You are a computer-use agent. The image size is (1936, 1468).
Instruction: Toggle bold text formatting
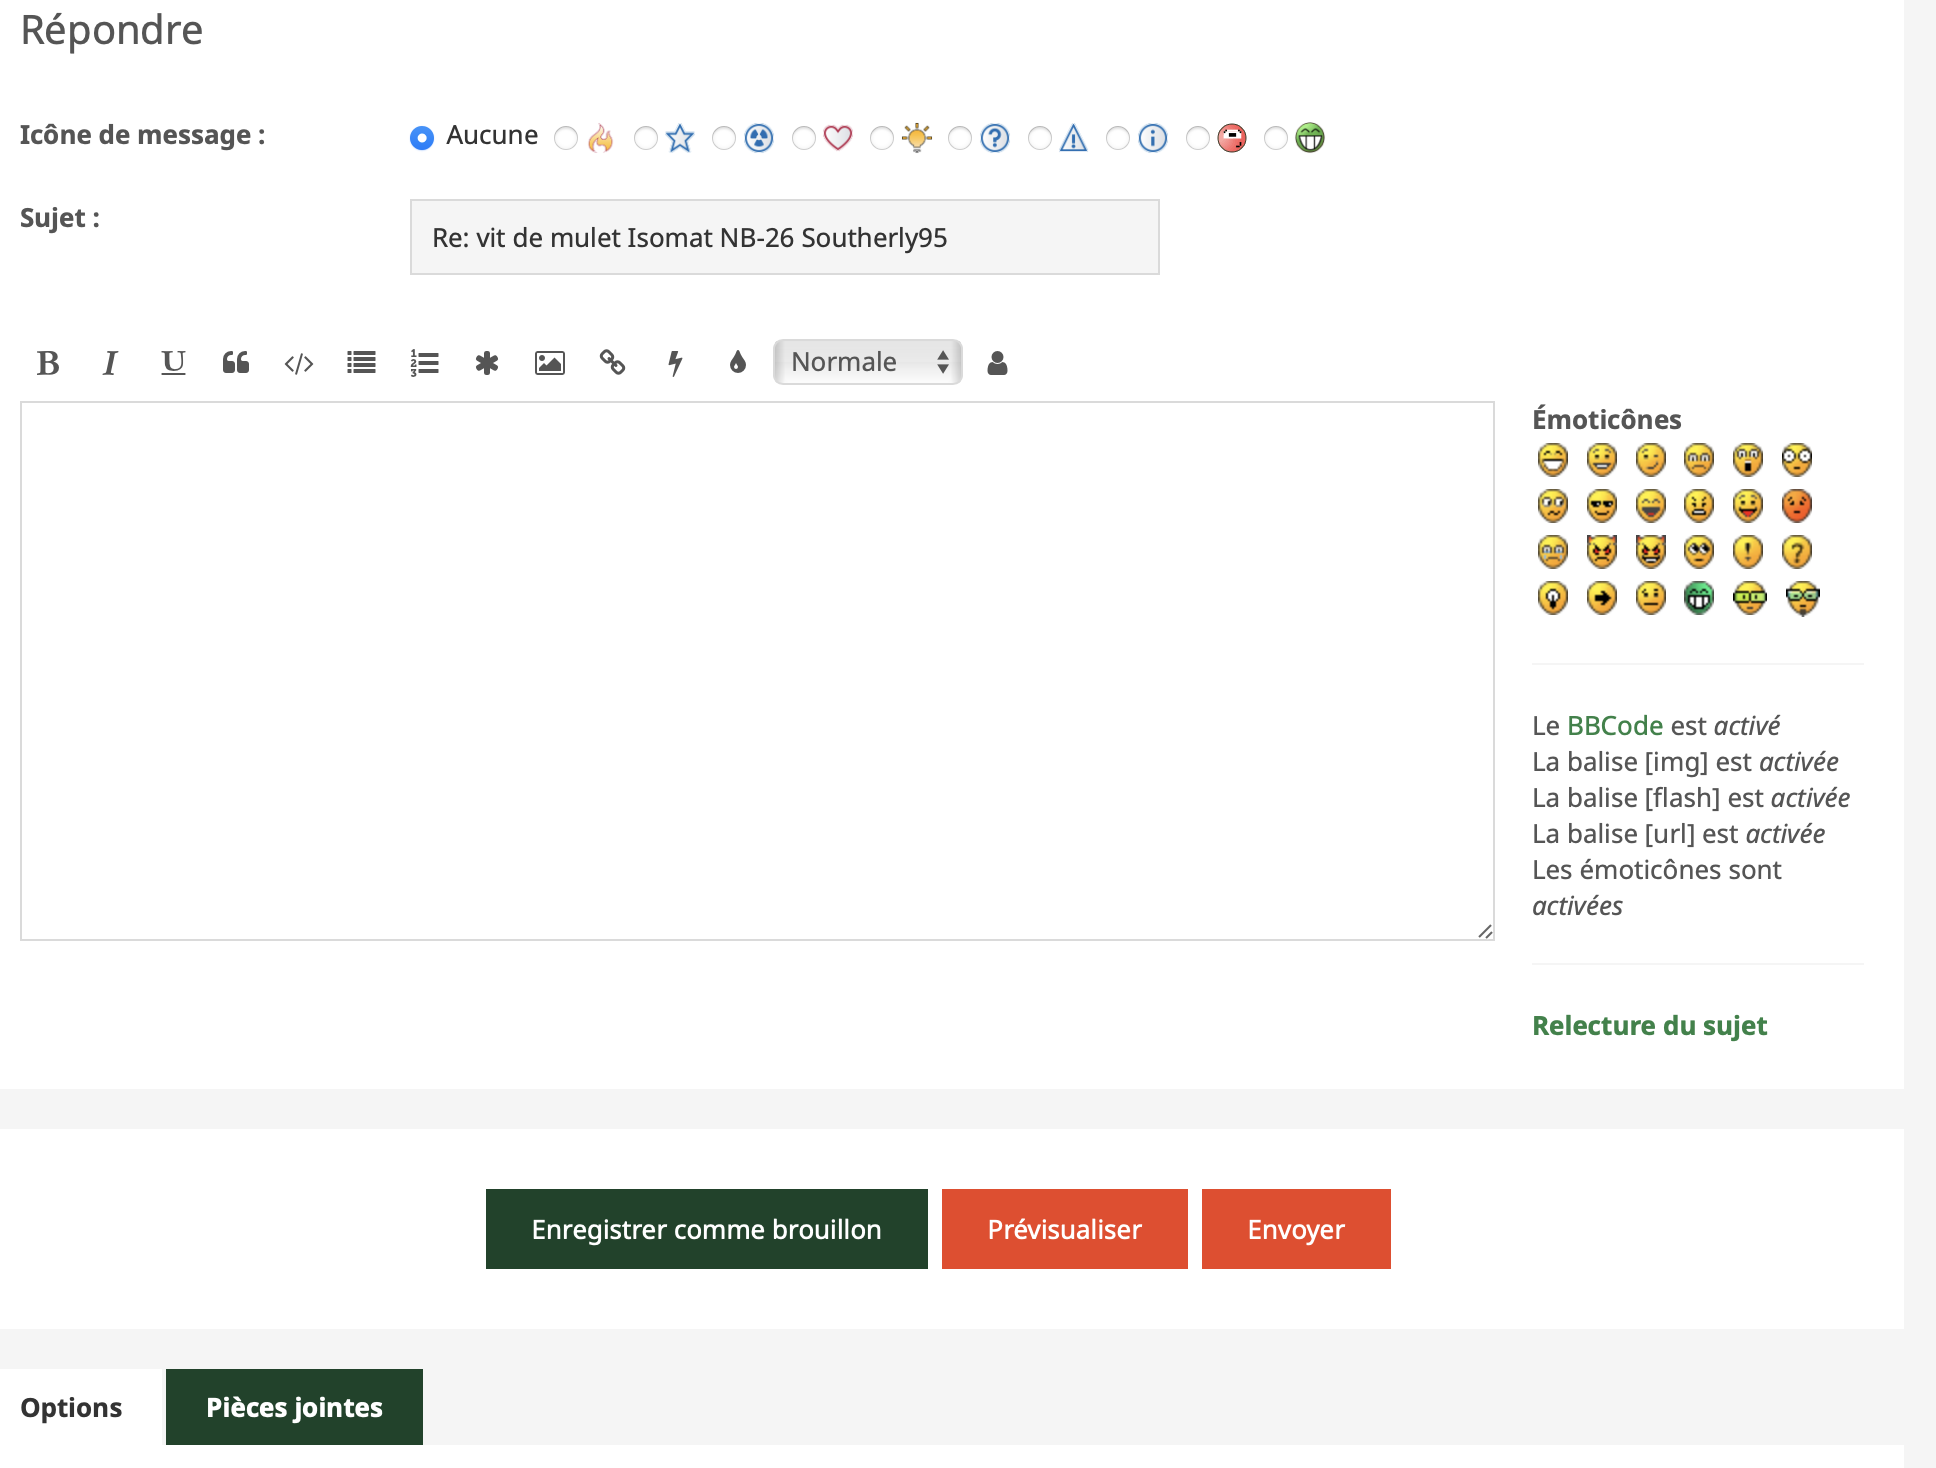[x=48, y=363]
